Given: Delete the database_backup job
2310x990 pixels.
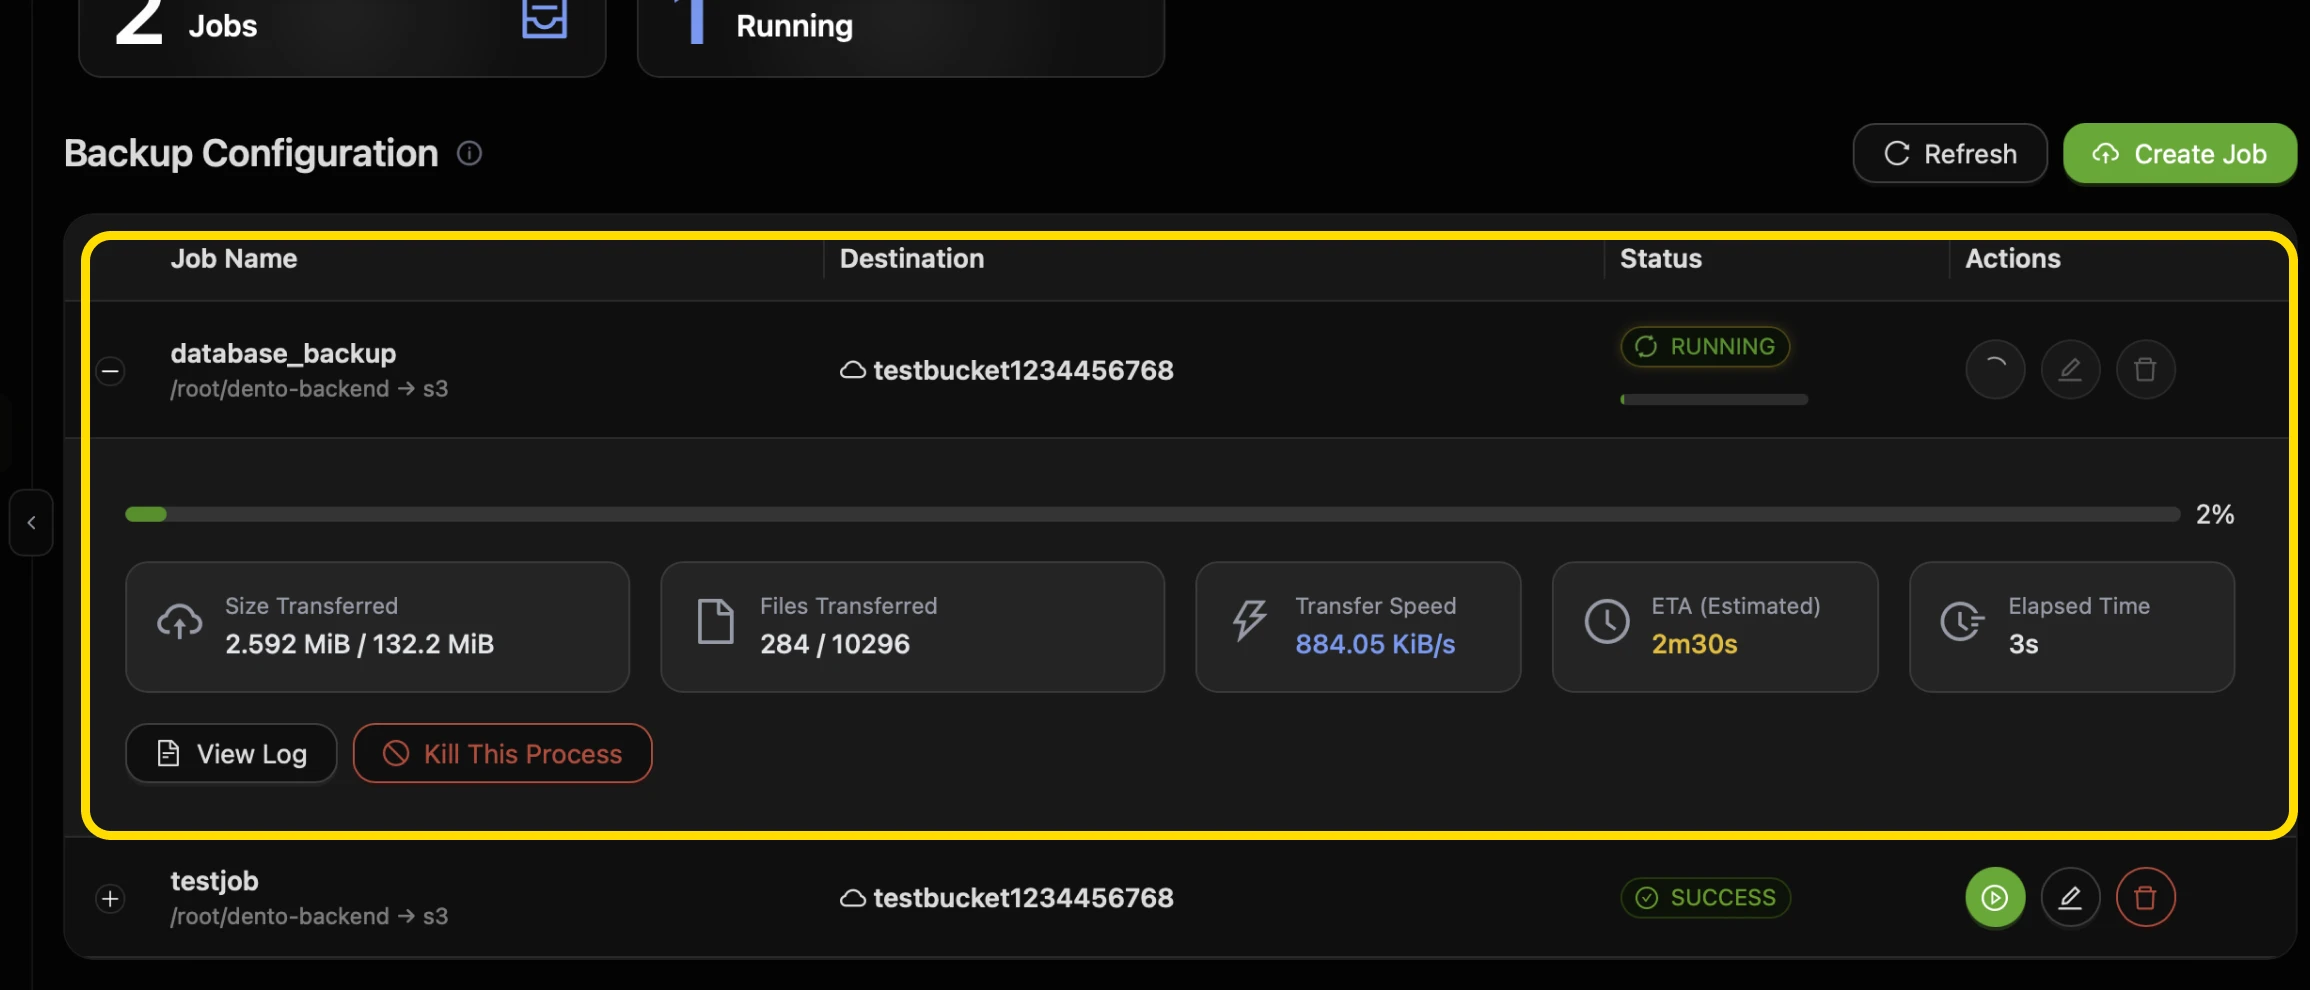Looking at the screenshot, I should 2145,370.
